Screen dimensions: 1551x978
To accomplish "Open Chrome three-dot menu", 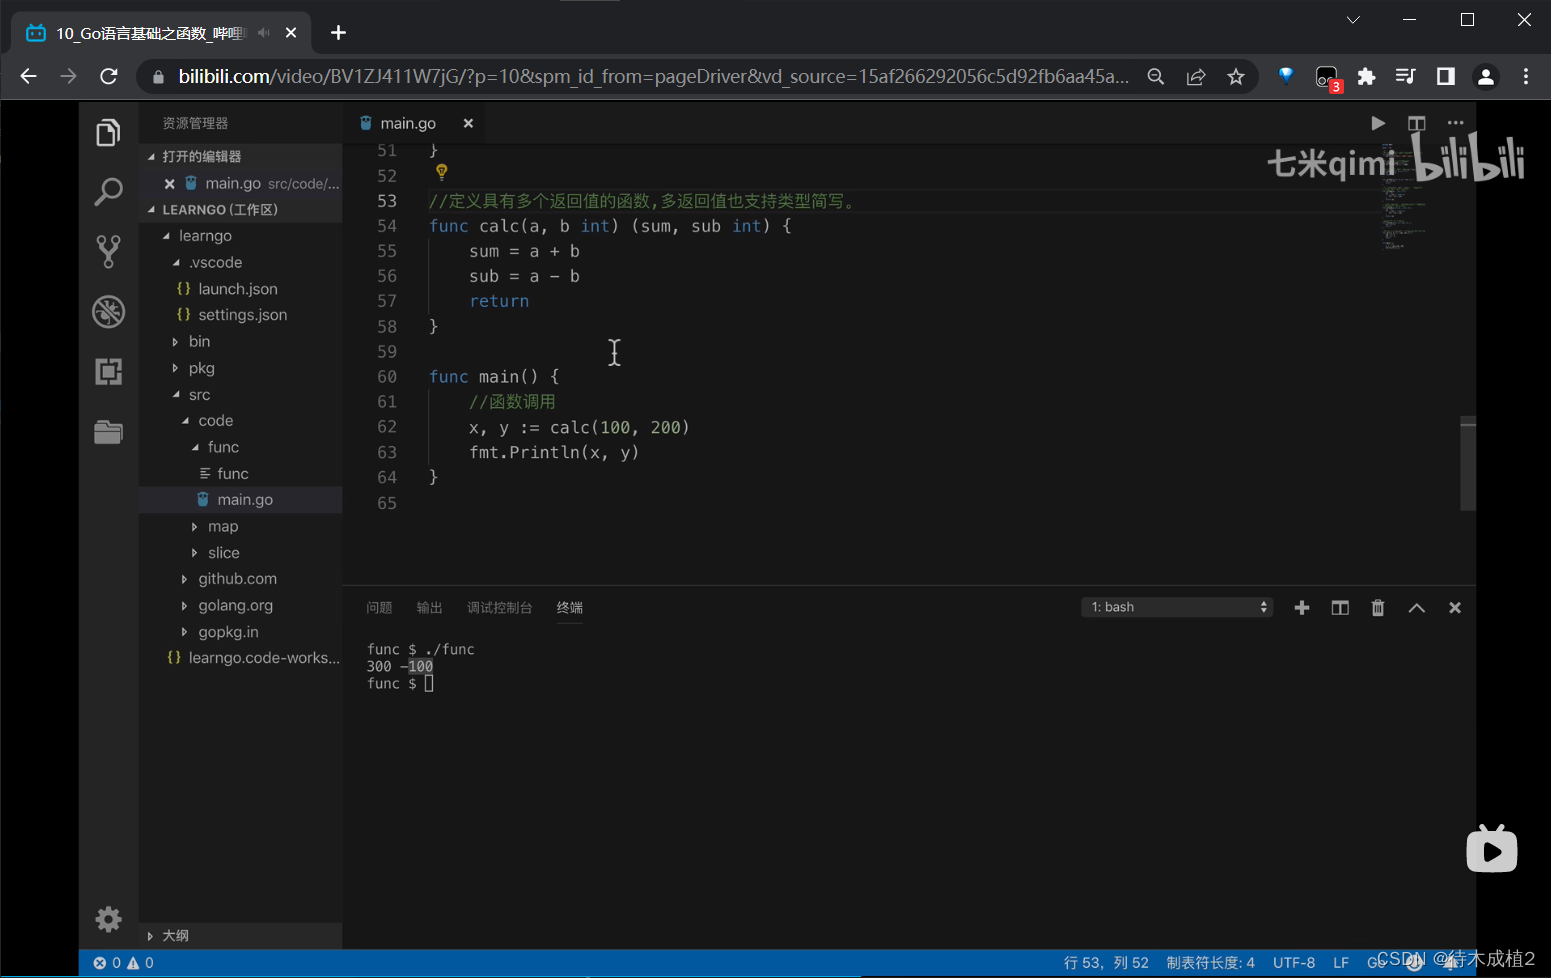I will (x=1526, y=77).
